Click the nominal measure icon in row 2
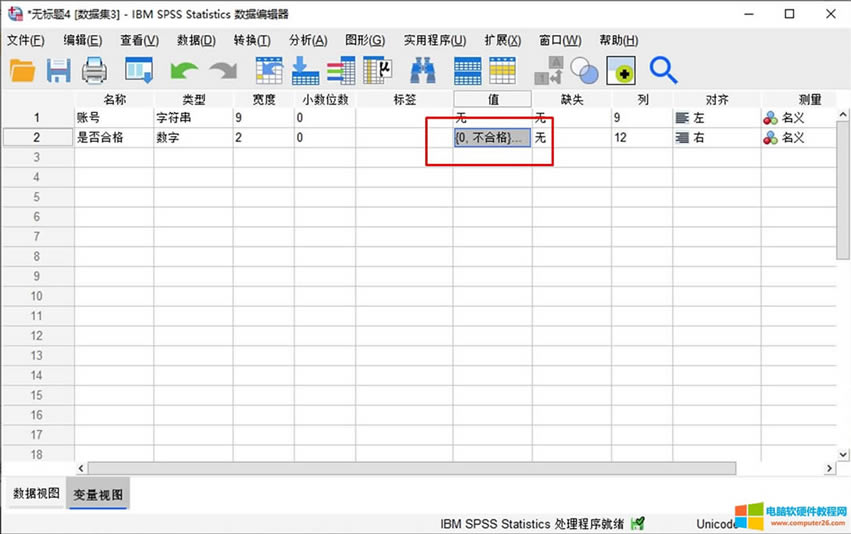The height and width of the screenshot is (534, 851). pos(770,138)
